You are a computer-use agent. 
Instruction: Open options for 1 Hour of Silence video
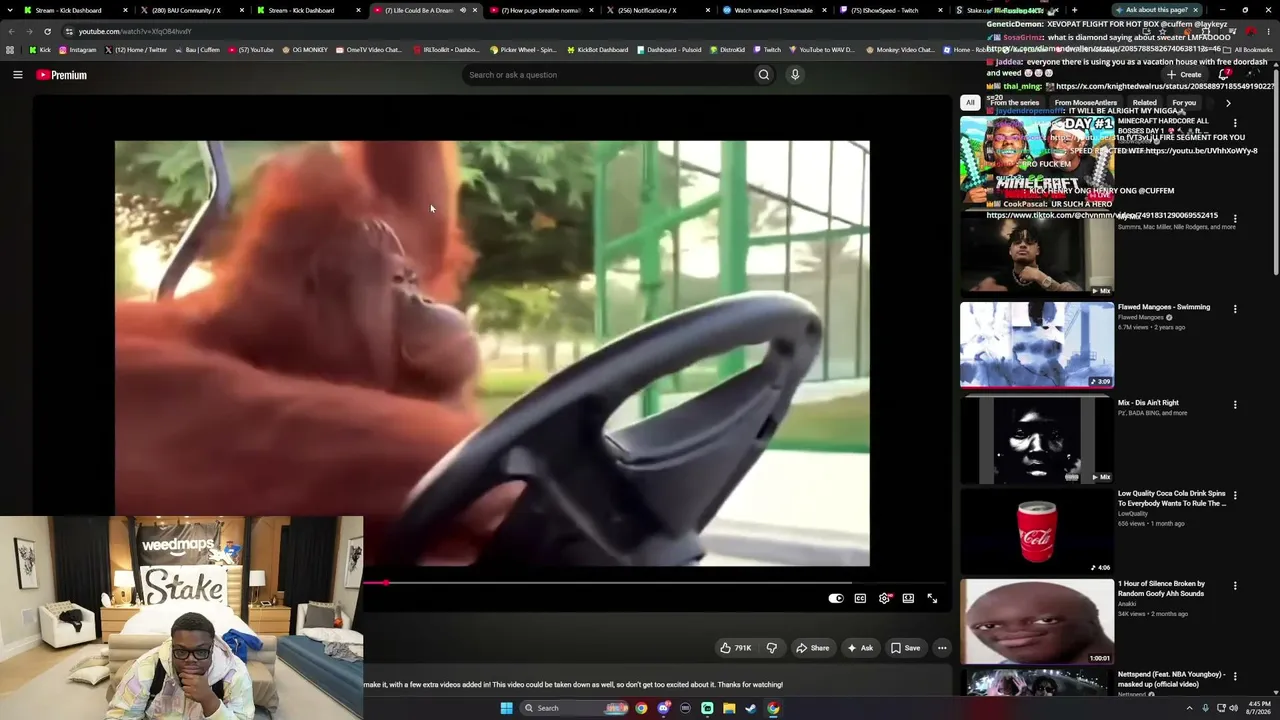[1235, 585]
